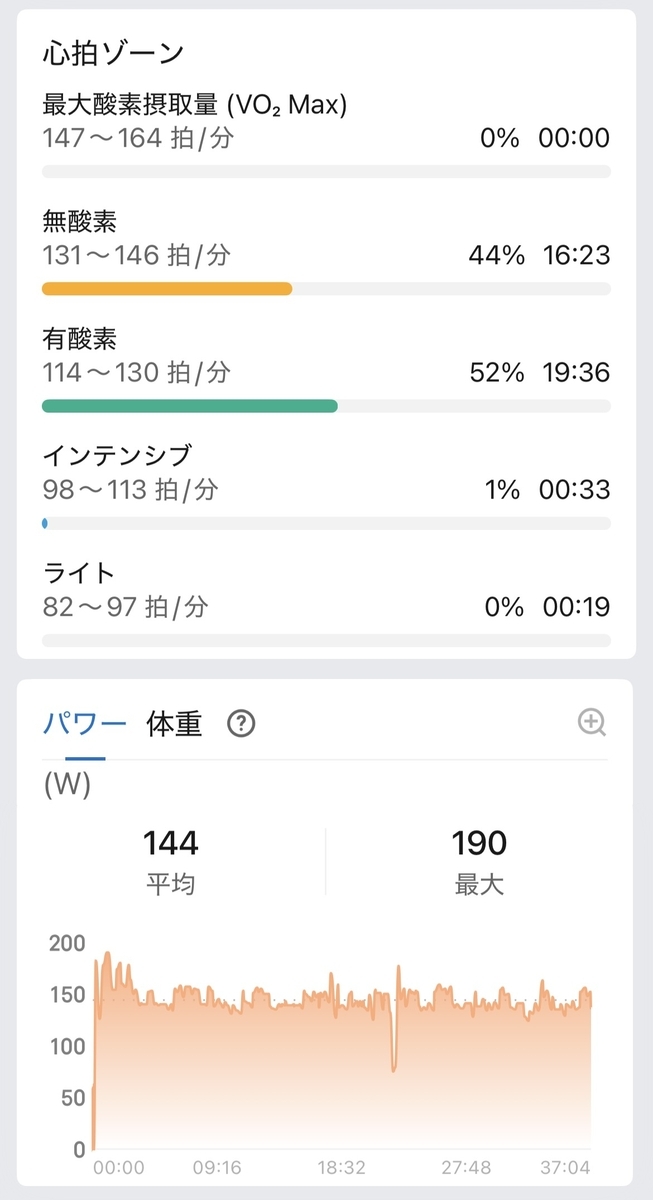Tap the 心拍ゾーン section heading
Screen dimensions: 653x1200
[x=113, y=54]
